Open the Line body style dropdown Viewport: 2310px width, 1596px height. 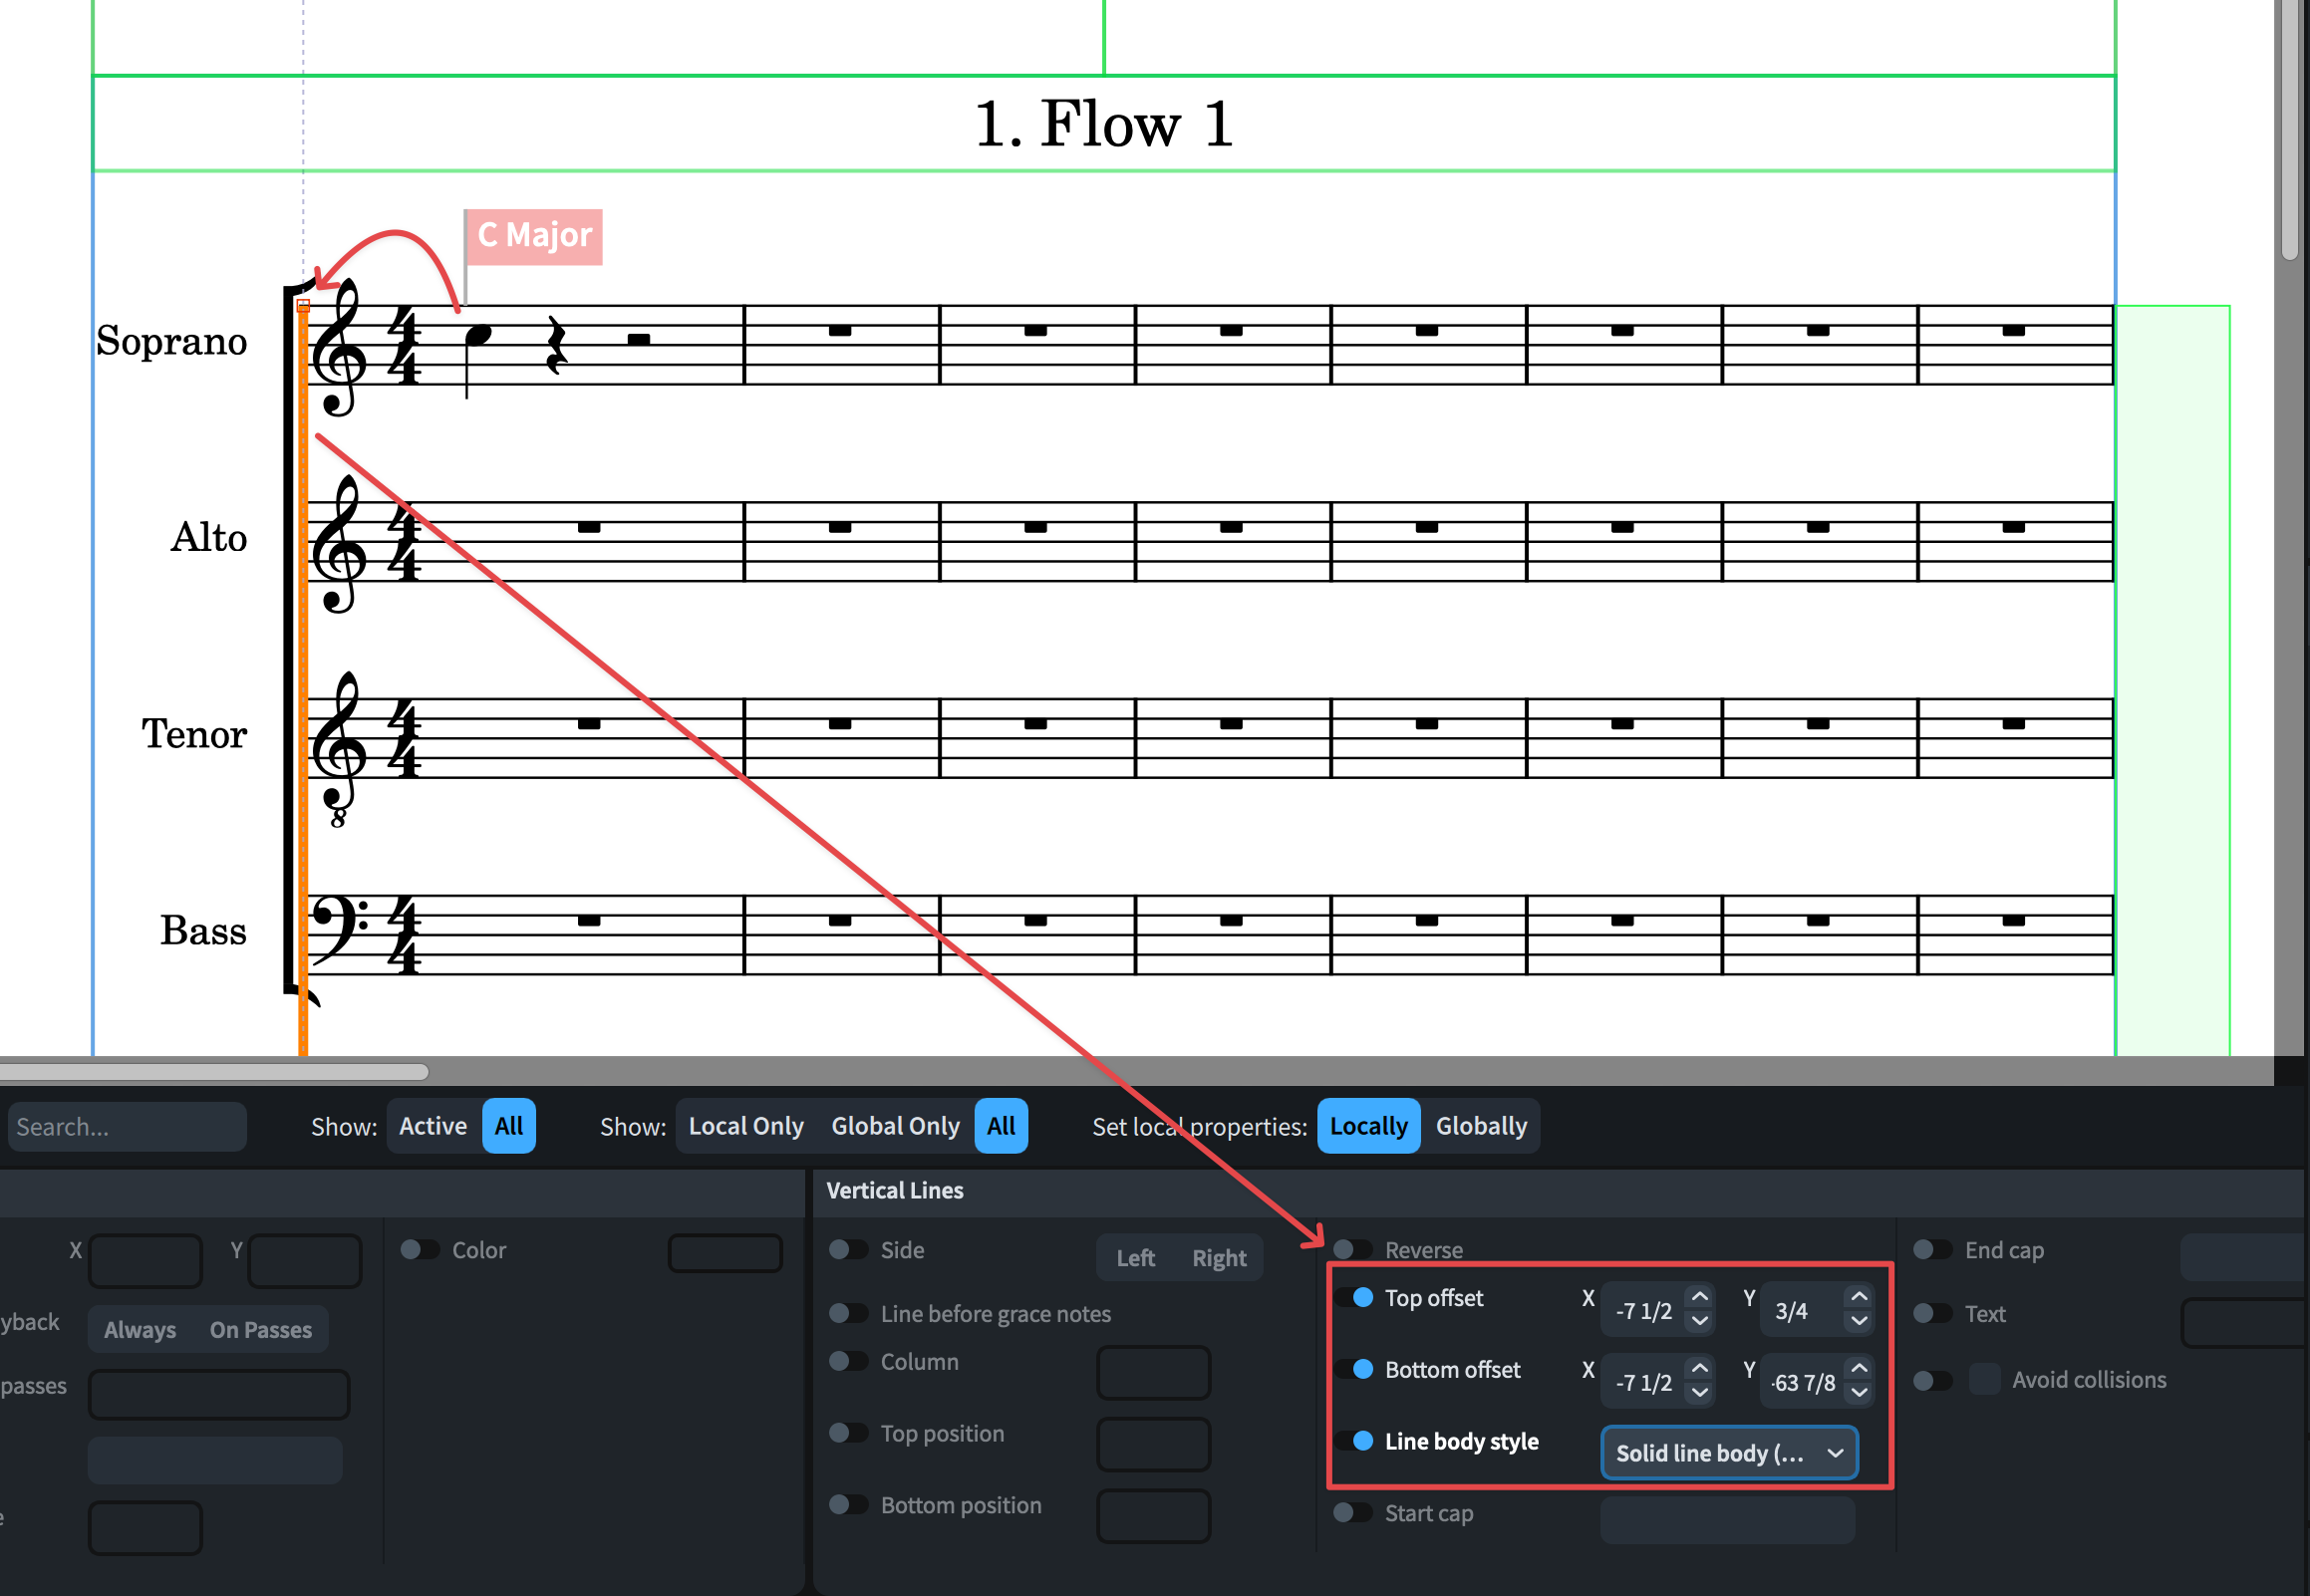[1728, 1453]
